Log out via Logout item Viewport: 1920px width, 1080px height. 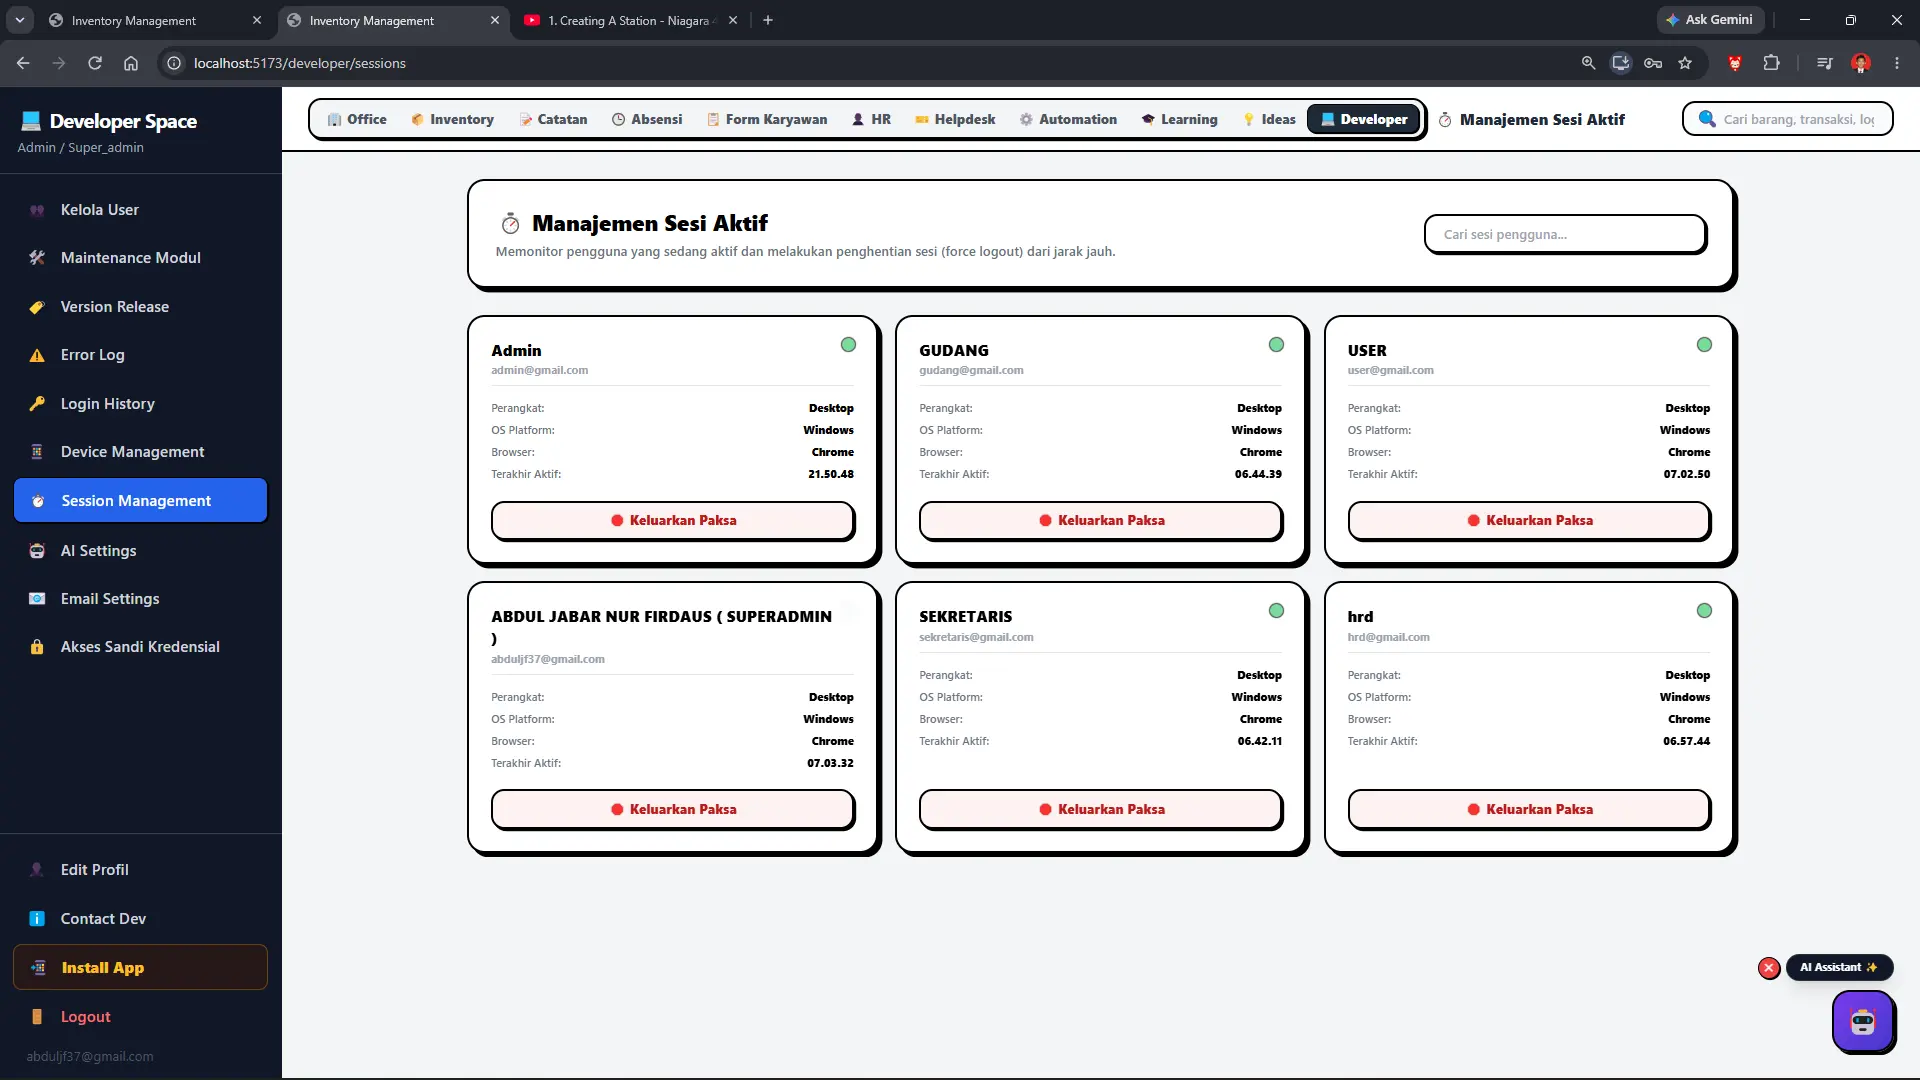140,1017
